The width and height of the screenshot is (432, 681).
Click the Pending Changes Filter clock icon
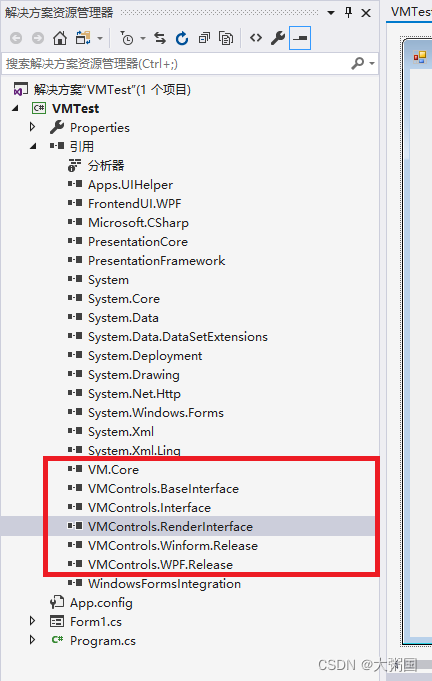127,38
